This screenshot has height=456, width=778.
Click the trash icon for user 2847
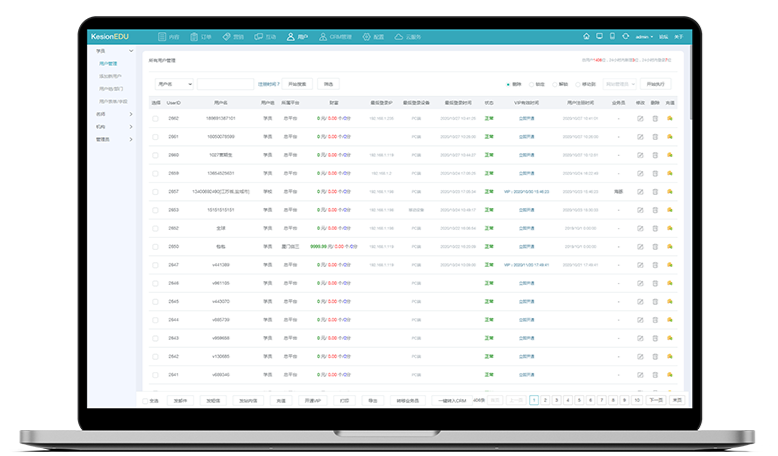coord(655,265)
